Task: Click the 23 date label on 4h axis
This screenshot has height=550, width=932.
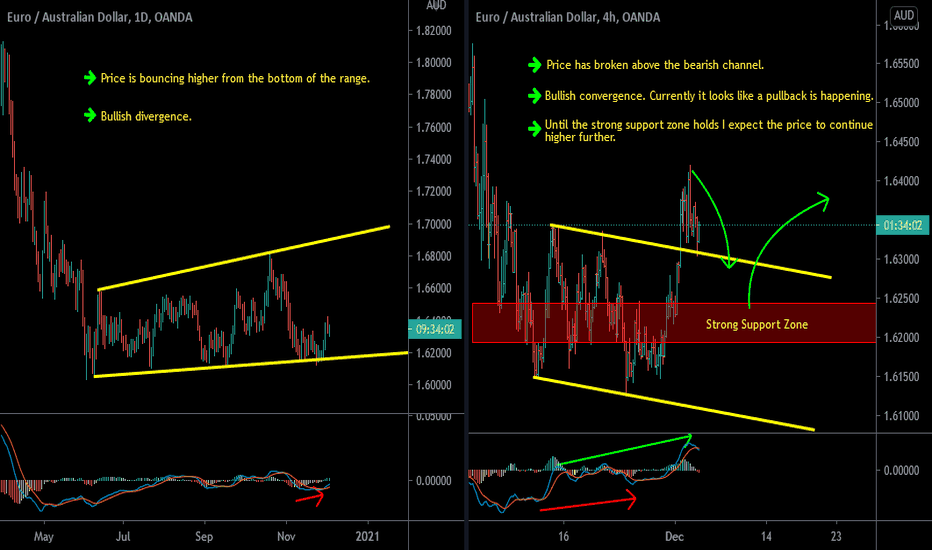Action: point(836,536)
